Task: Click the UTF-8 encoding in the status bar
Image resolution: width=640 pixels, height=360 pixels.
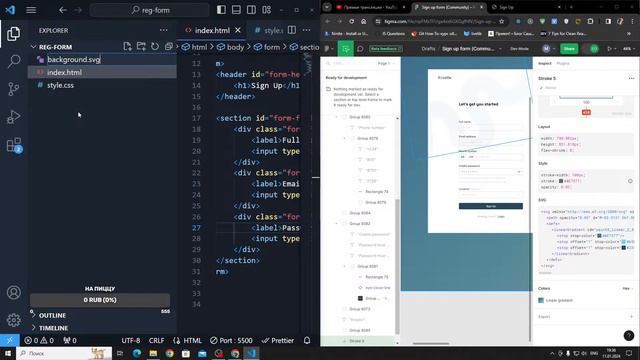Action: pyautogui.click(x=131, y=340)
